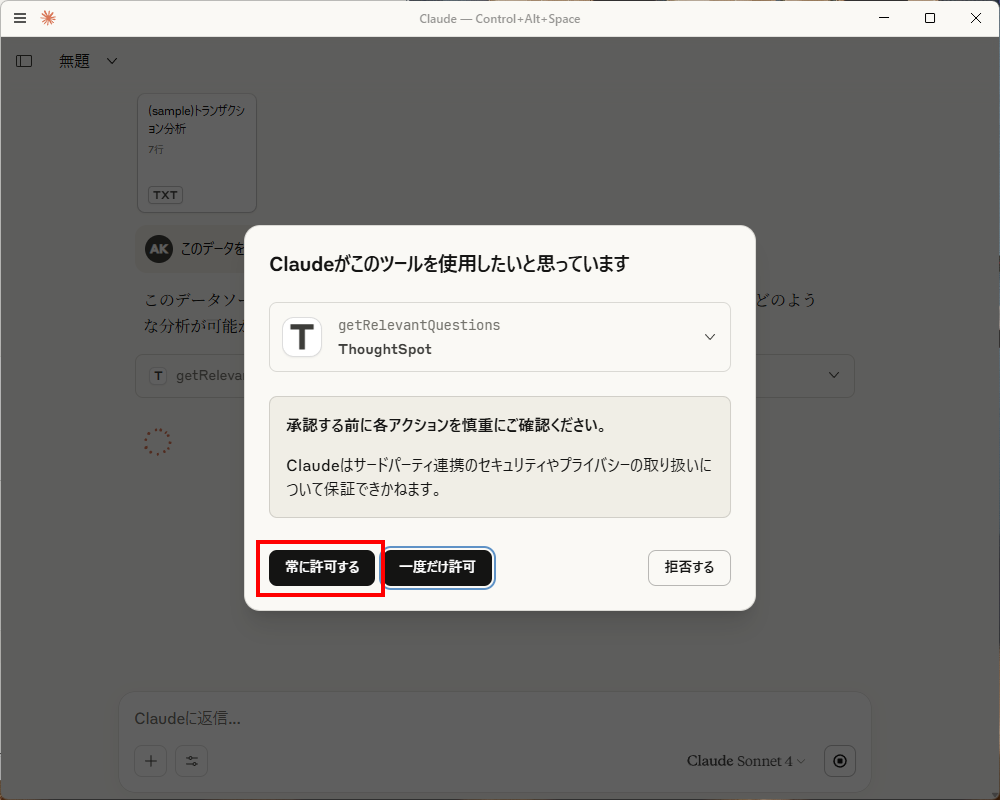
Task: Expand getRelevantQuestions tool details in dialog
Action: pyautogui.click(x=710, y=337)
